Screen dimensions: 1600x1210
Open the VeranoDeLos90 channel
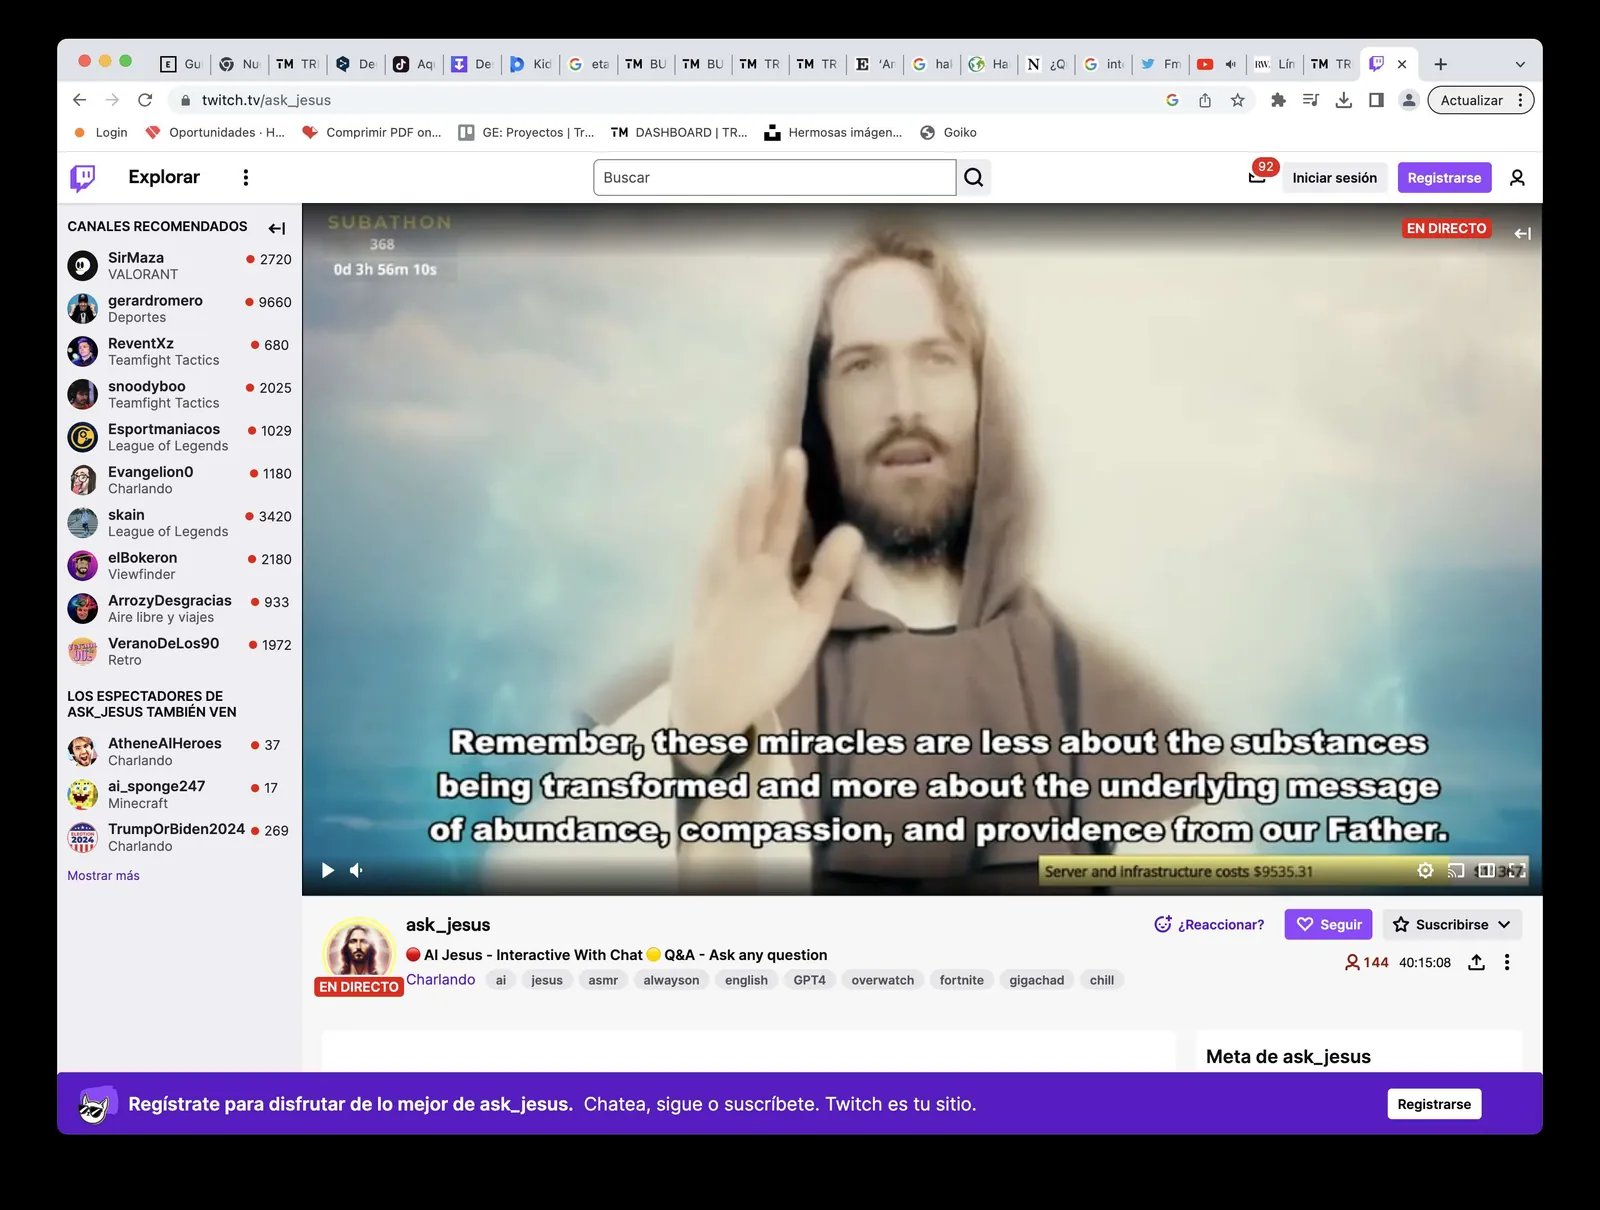coord(179,651)
